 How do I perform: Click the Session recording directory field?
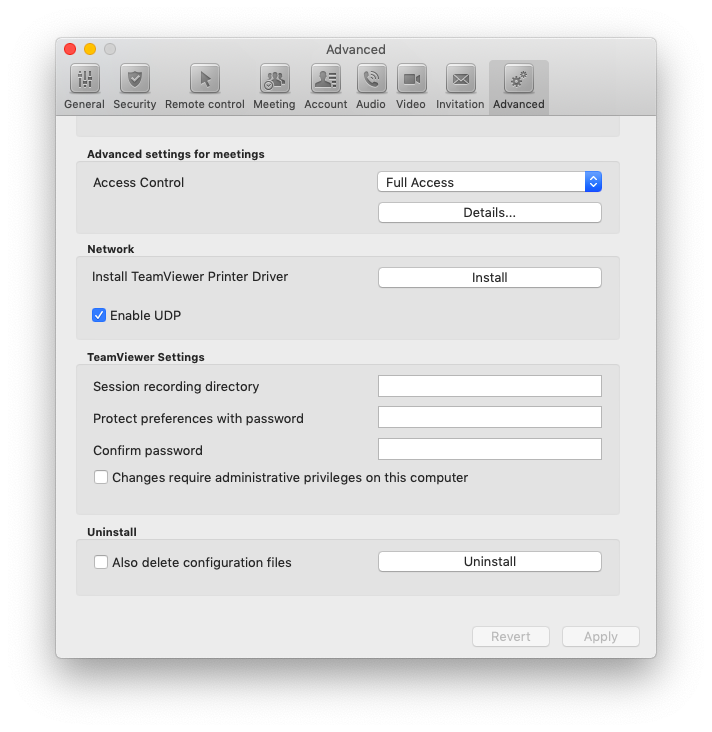(x=489, y=387)
